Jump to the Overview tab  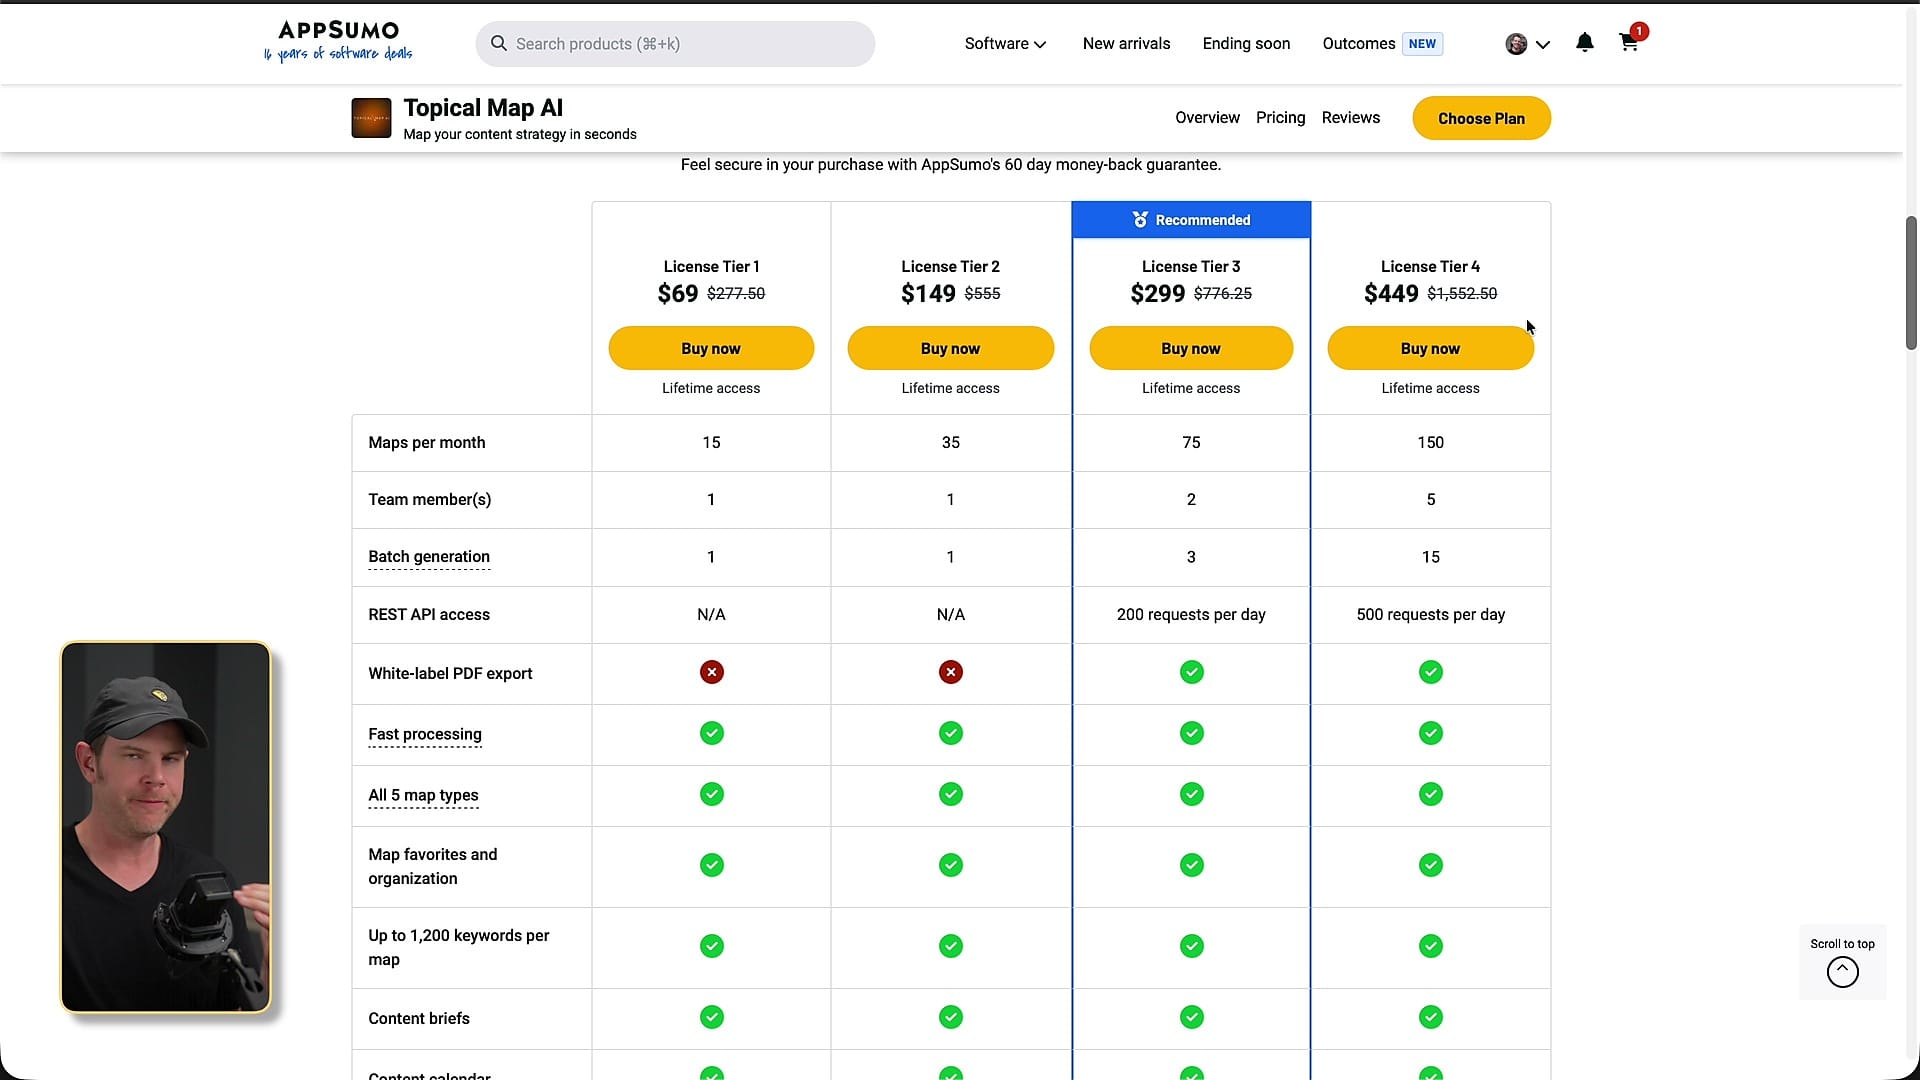pyautogui.click(x=1207, y=118)
